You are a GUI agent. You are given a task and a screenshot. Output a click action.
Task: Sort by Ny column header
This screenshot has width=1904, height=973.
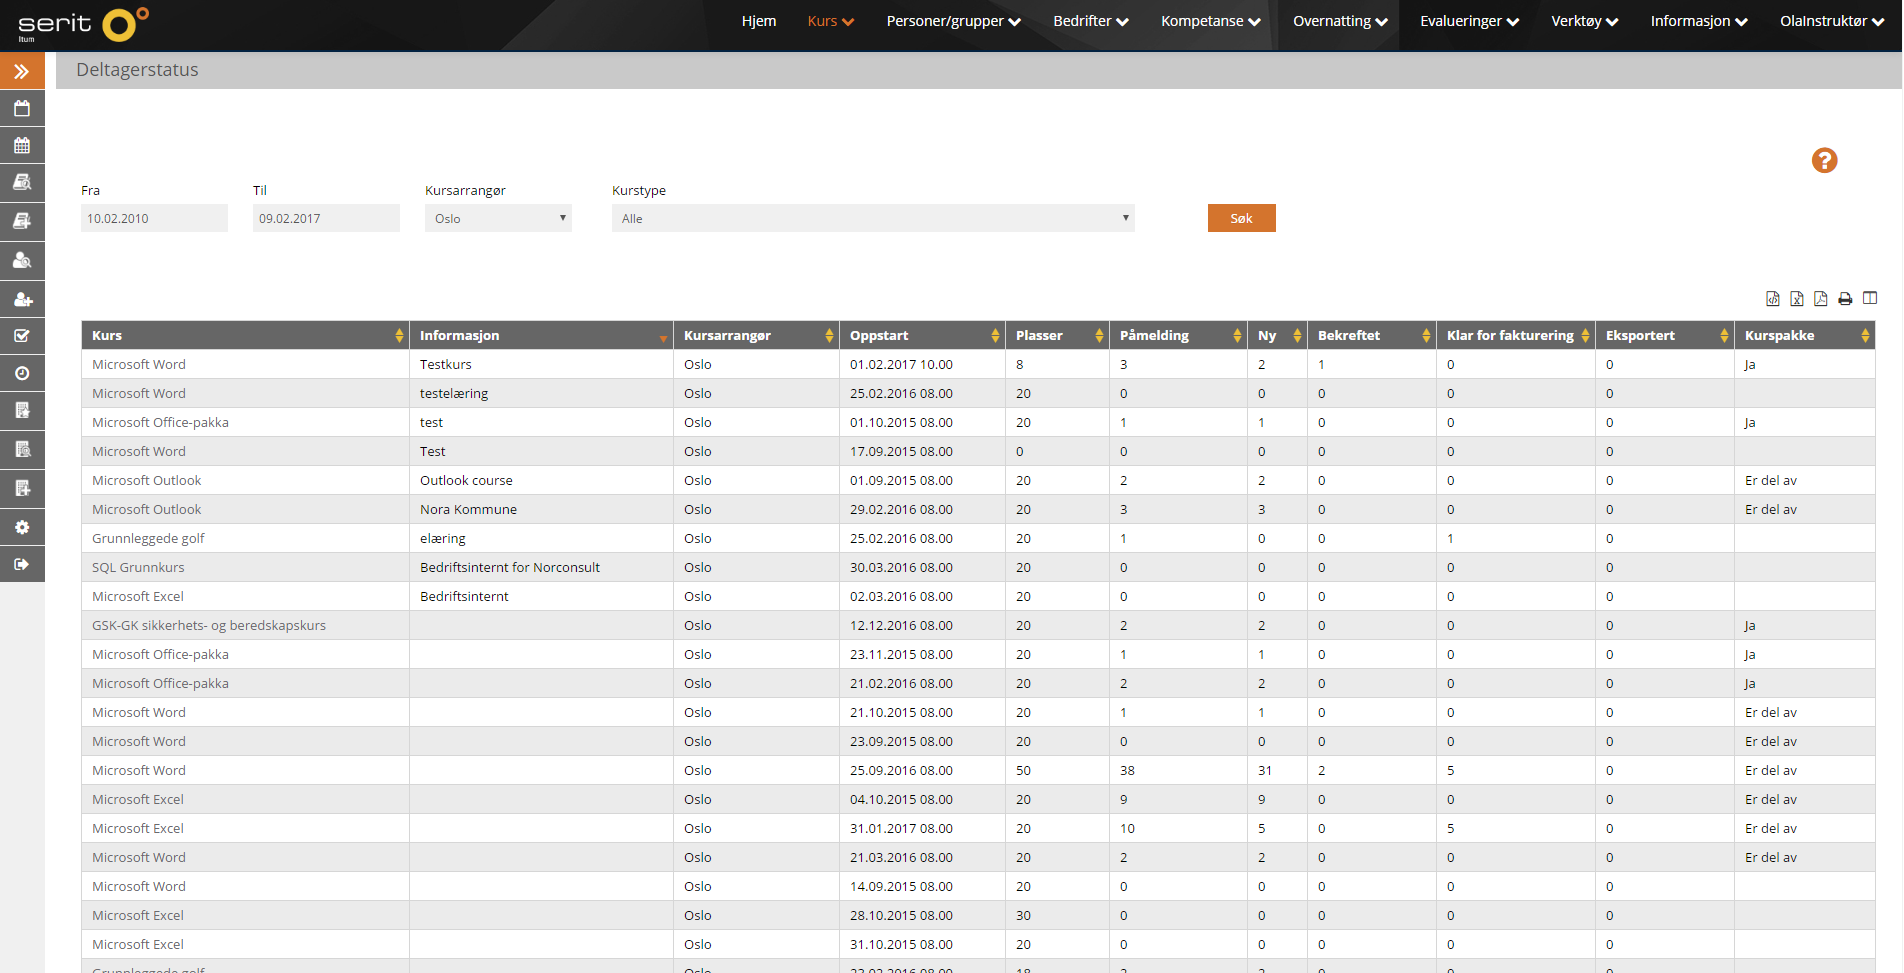[x=1277, y=335]
